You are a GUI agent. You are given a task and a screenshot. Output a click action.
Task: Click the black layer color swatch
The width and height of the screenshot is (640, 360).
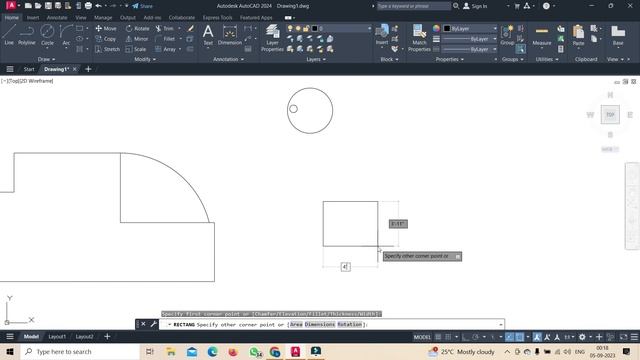[315, 29]
